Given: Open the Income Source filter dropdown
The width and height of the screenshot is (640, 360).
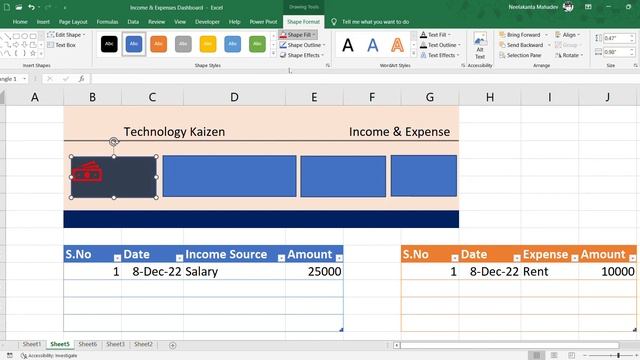Looking at the screenshot, I should pos(281,258).
